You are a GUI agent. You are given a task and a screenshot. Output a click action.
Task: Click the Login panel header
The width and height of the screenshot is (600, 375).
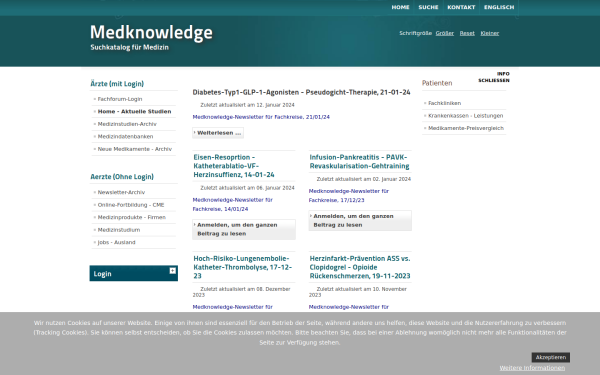134,273
